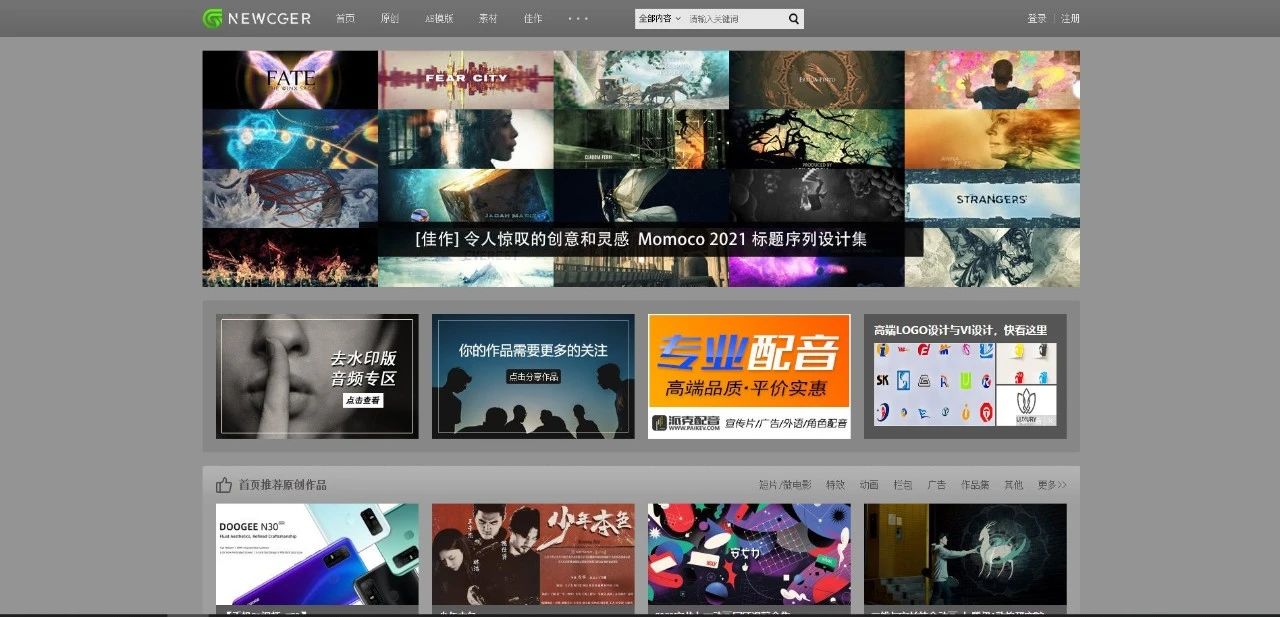The image size is (1280, 617).
Task: Open the FEAR CITY thumbnail
Action: coord(466,80)
